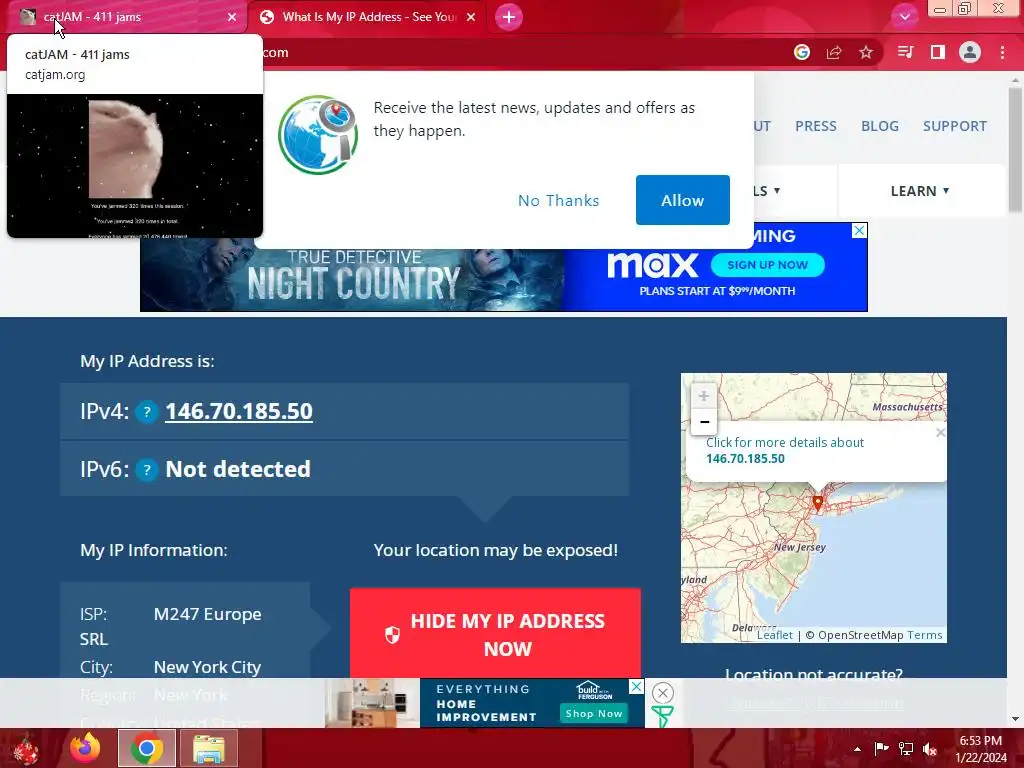This screenshot has height=768, width=1024.
Task: Switch to the What Is My IP Address tab
Action: click(369, 17)
